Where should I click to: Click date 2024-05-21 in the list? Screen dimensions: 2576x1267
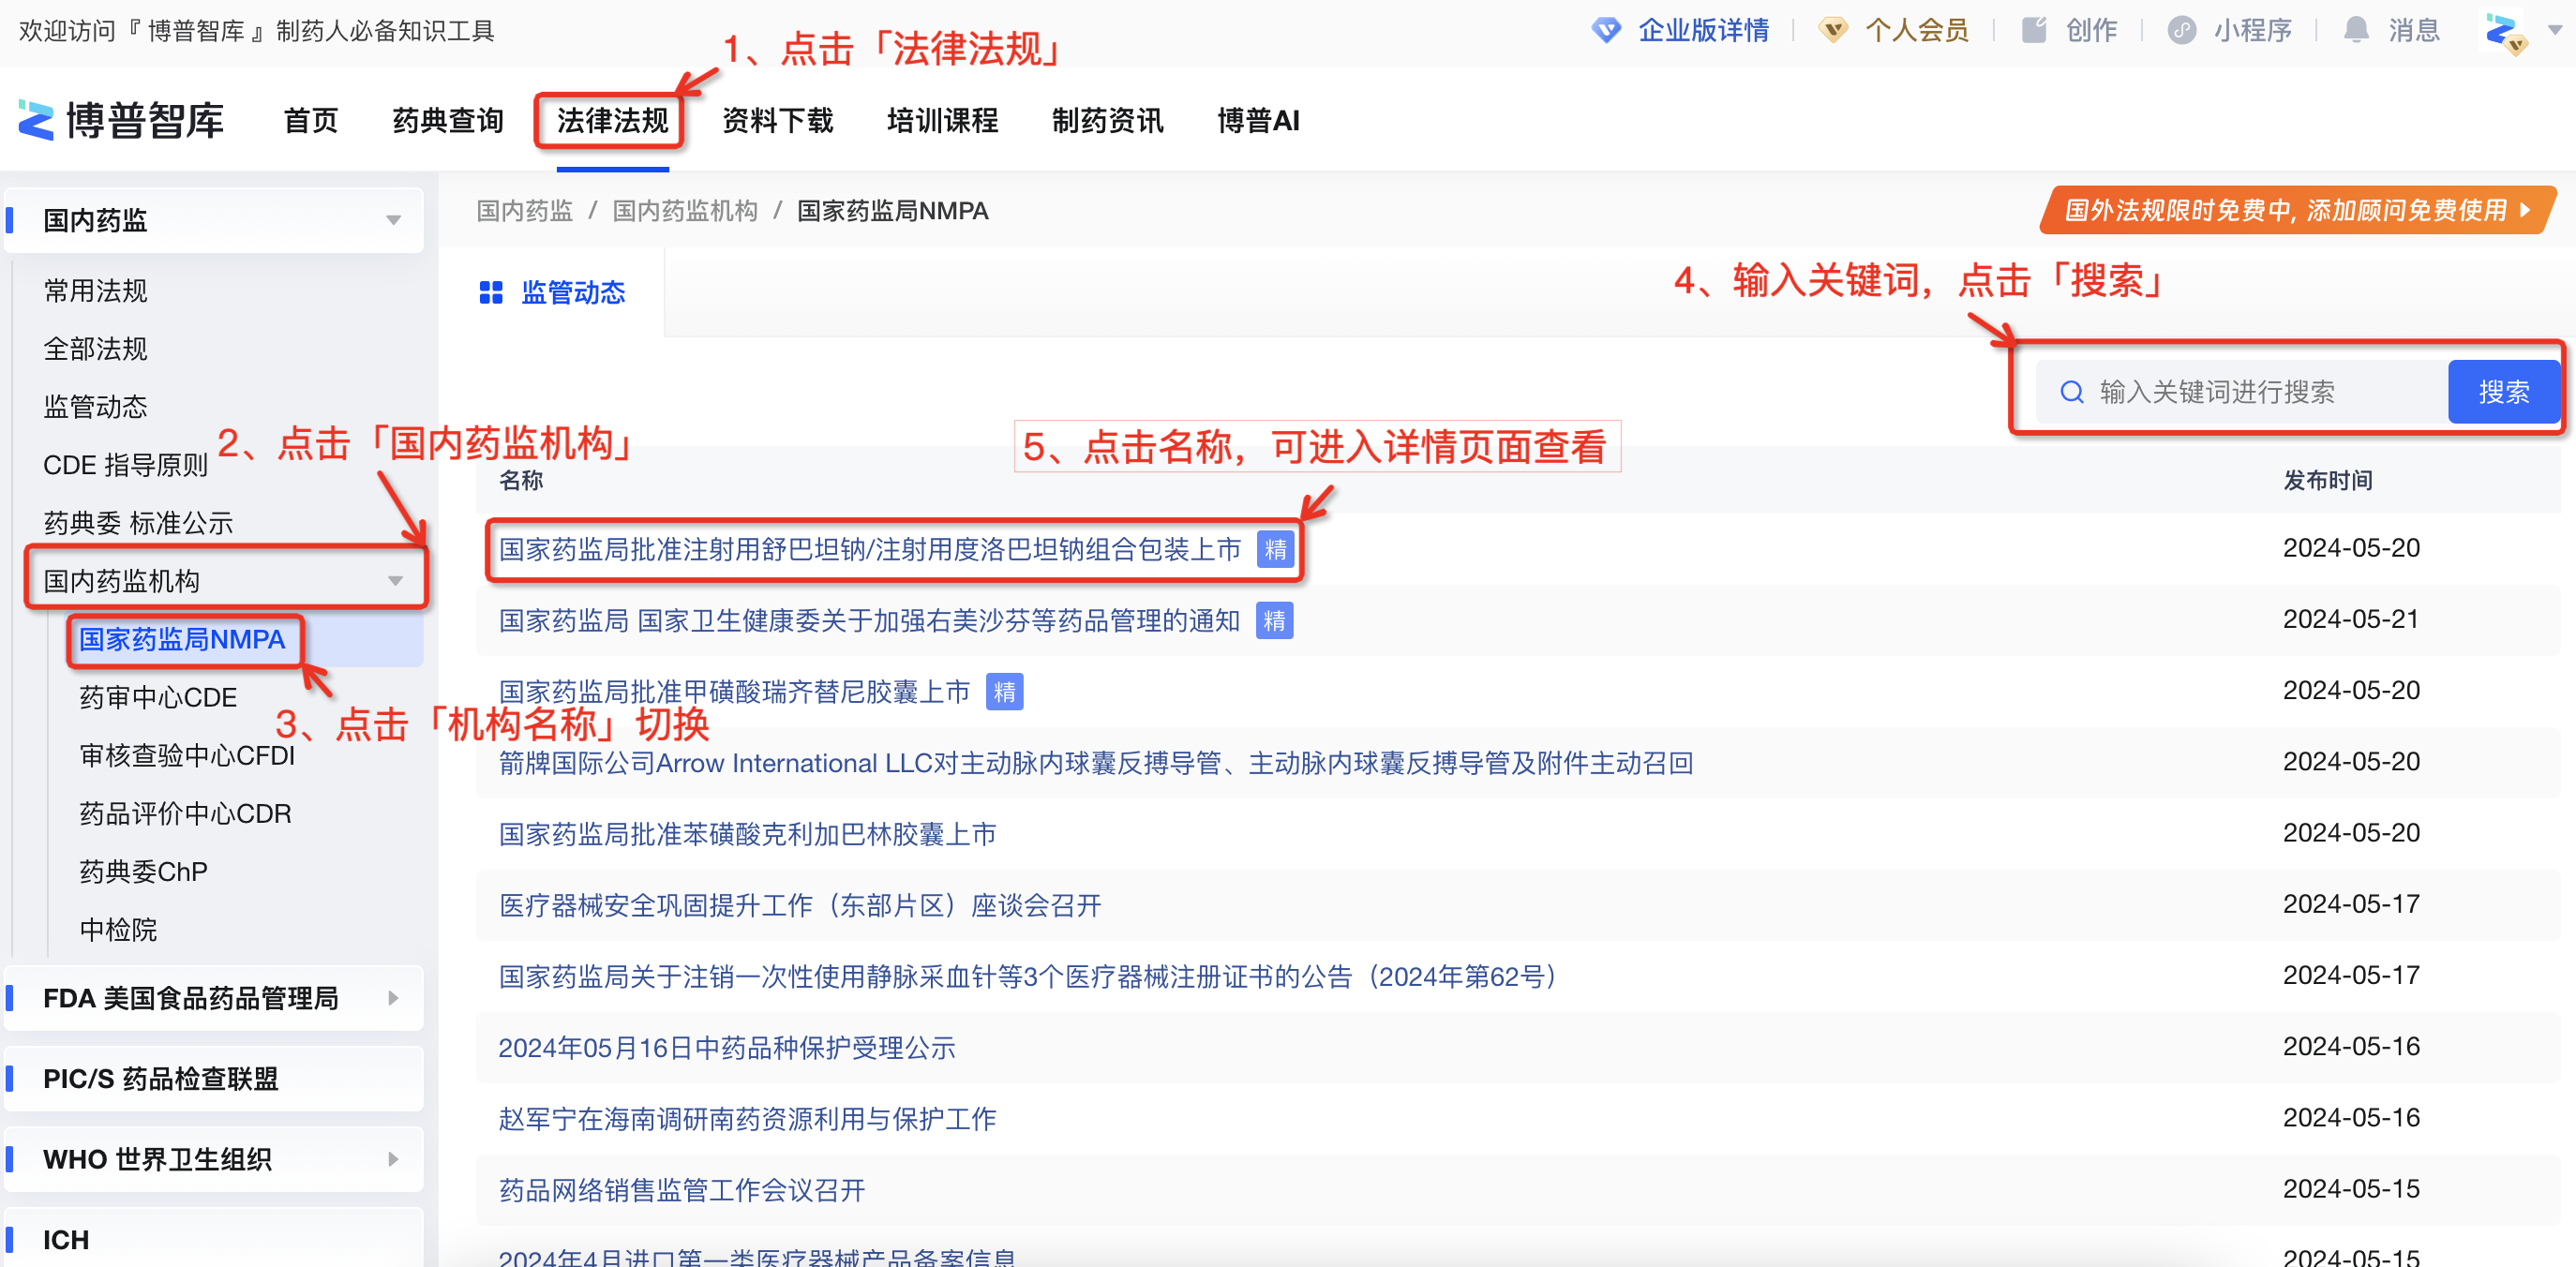tap(2351, 619)
